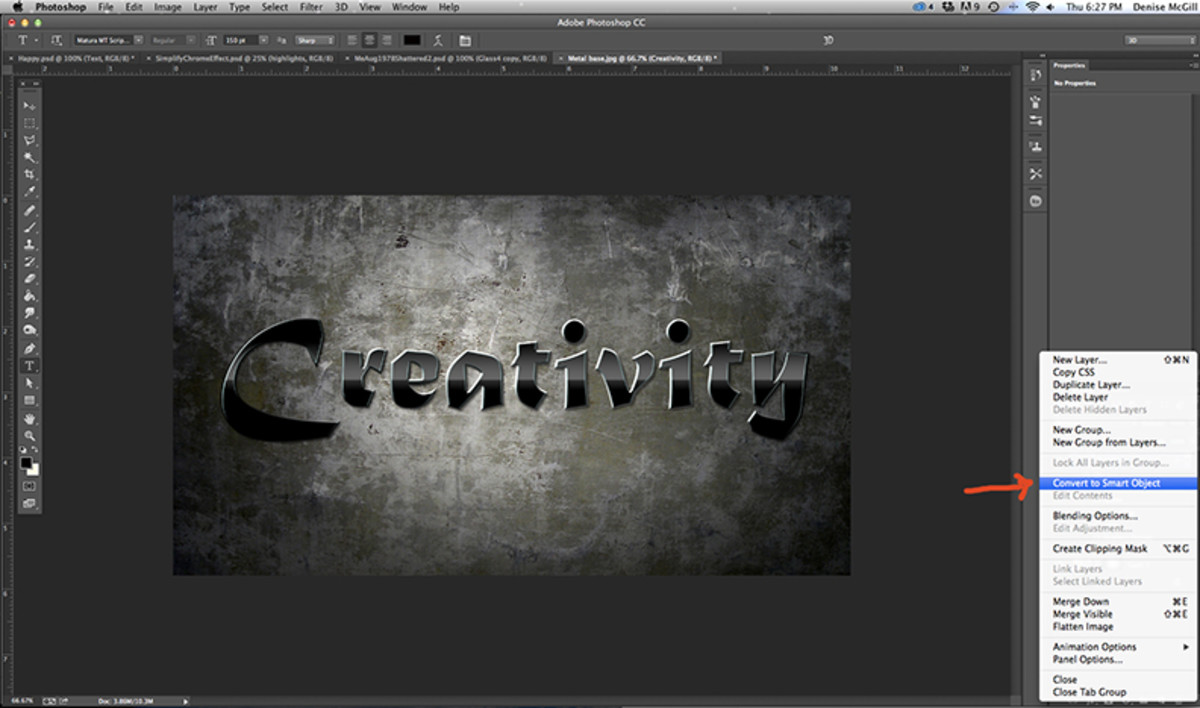
Task: Pick the Eyedropper tool
Action: [30, 191]
